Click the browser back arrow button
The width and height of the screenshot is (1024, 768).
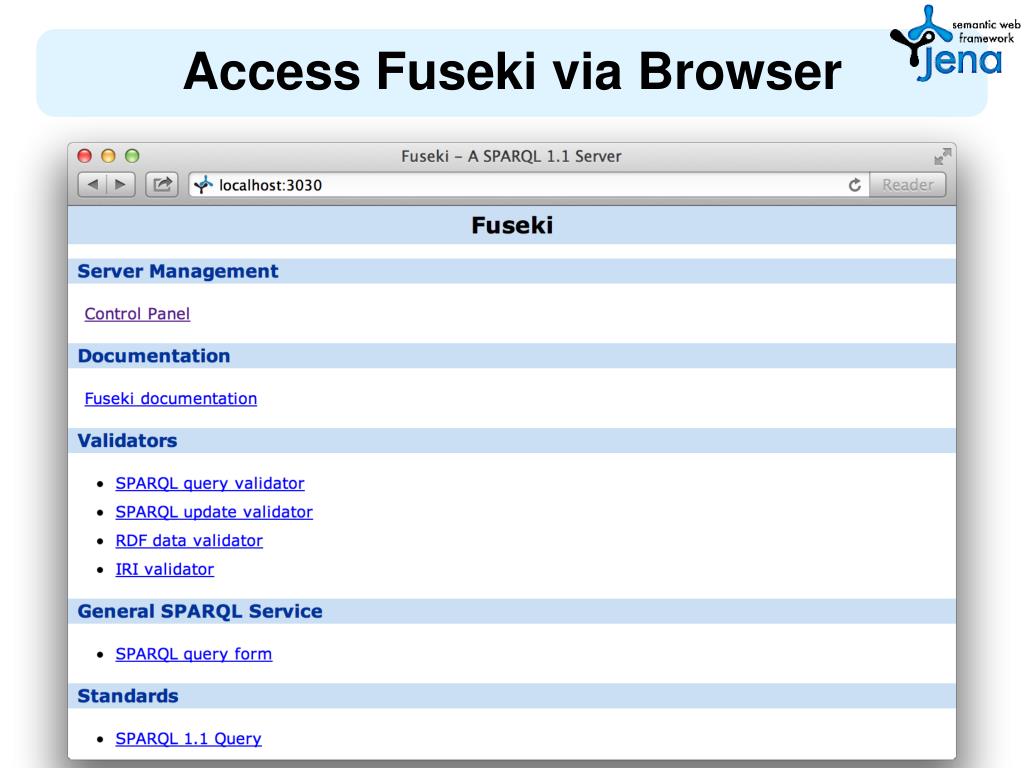92,185
